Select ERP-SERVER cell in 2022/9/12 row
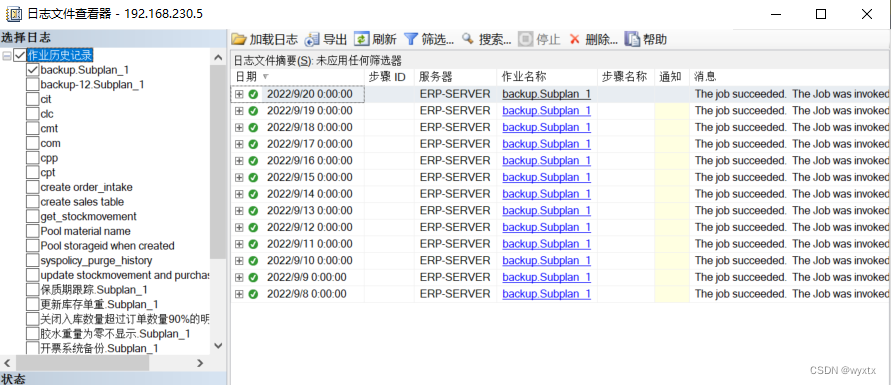The width and height of the screenshot is (891, 385). pos(456,228)
